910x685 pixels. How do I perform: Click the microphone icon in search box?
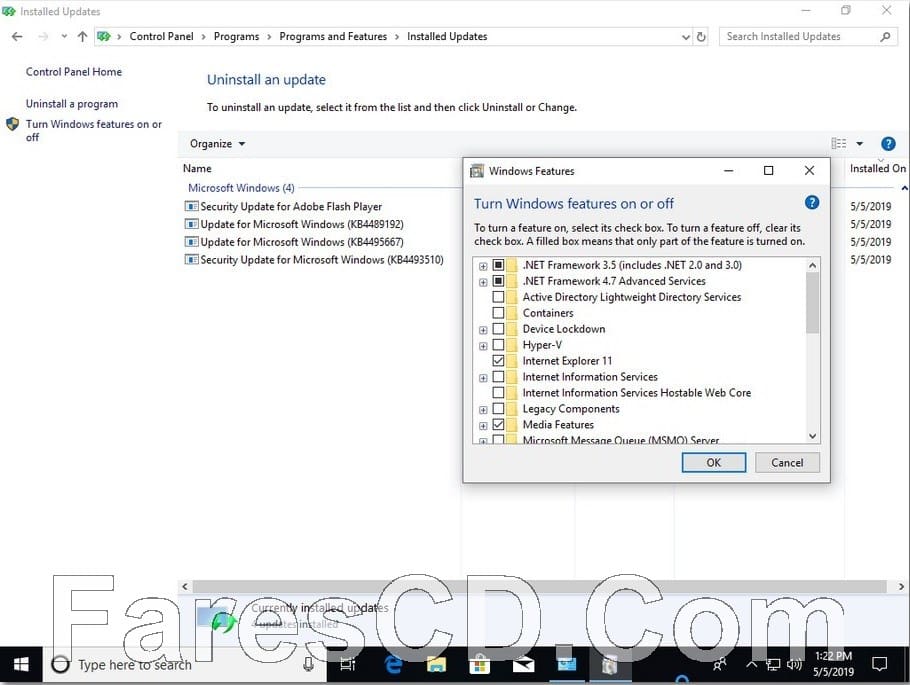309,664
